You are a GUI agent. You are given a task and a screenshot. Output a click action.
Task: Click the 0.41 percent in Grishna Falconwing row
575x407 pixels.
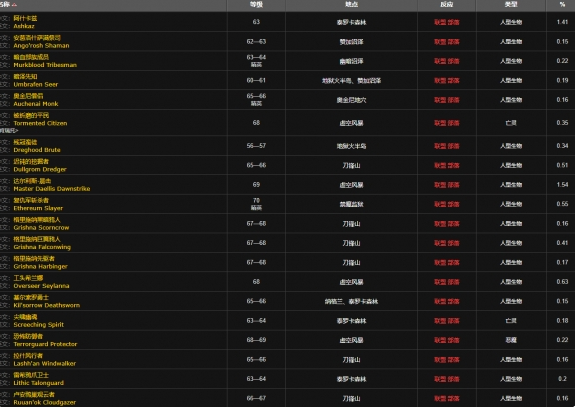[x=562, y=243]
